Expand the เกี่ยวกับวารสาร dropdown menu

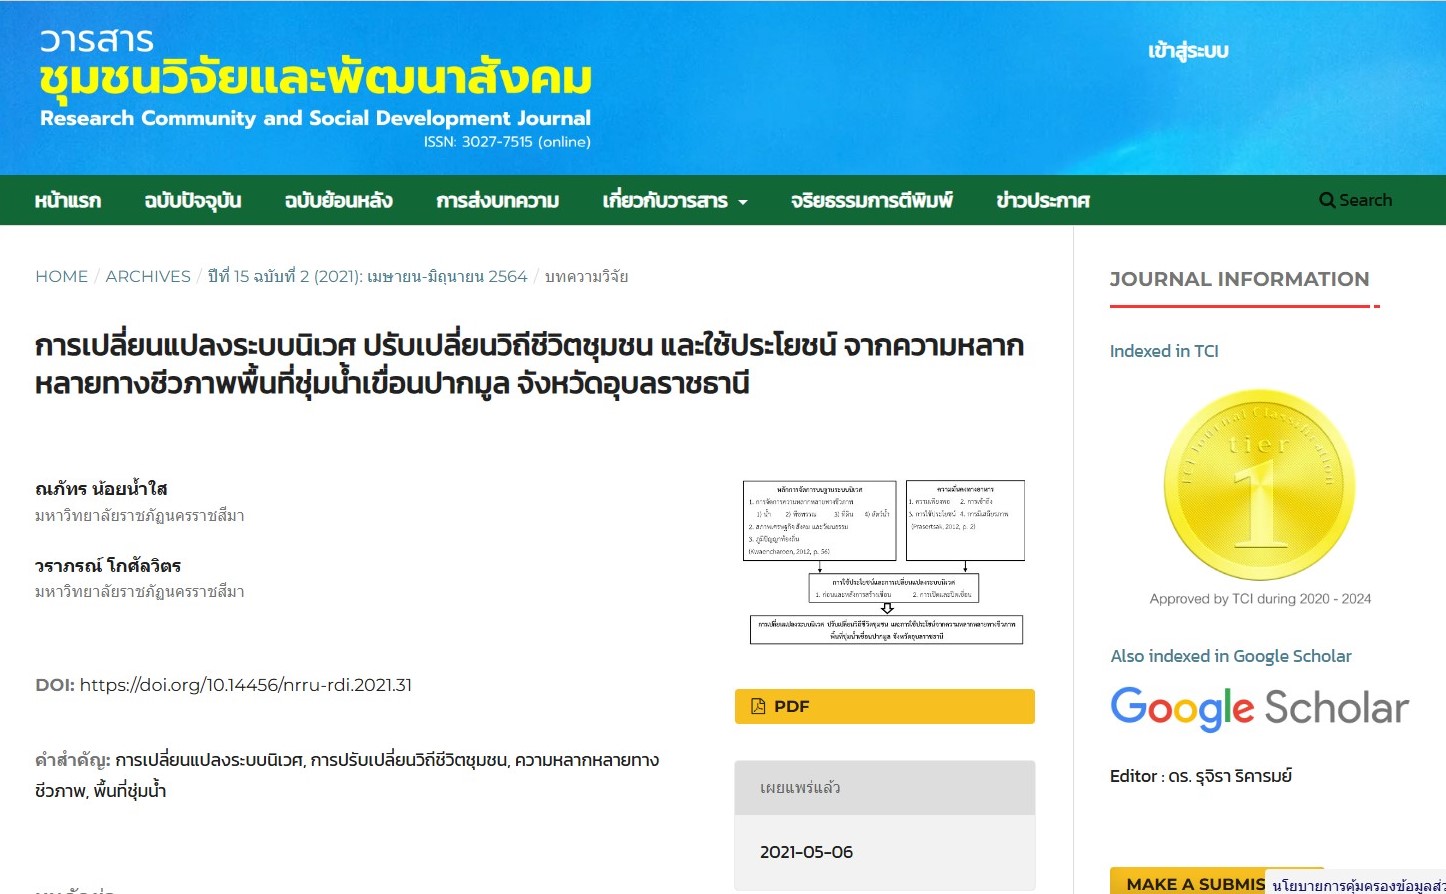point(675,200)
